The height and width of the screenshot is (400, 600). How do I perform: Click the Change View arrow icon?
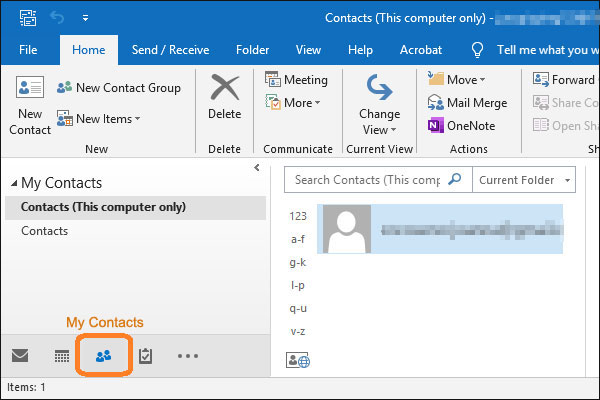(x=379, y=87)
